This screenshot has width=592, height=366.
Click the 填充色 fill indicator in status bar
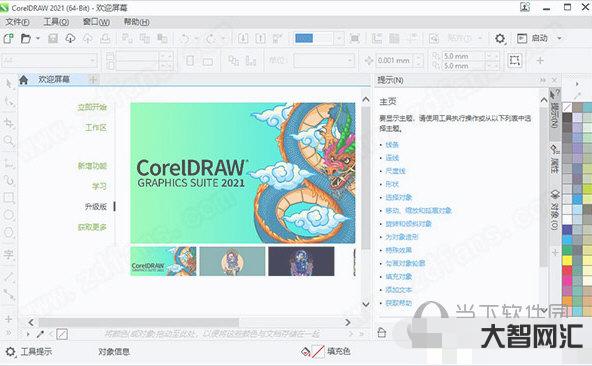(x=326, y=352)
